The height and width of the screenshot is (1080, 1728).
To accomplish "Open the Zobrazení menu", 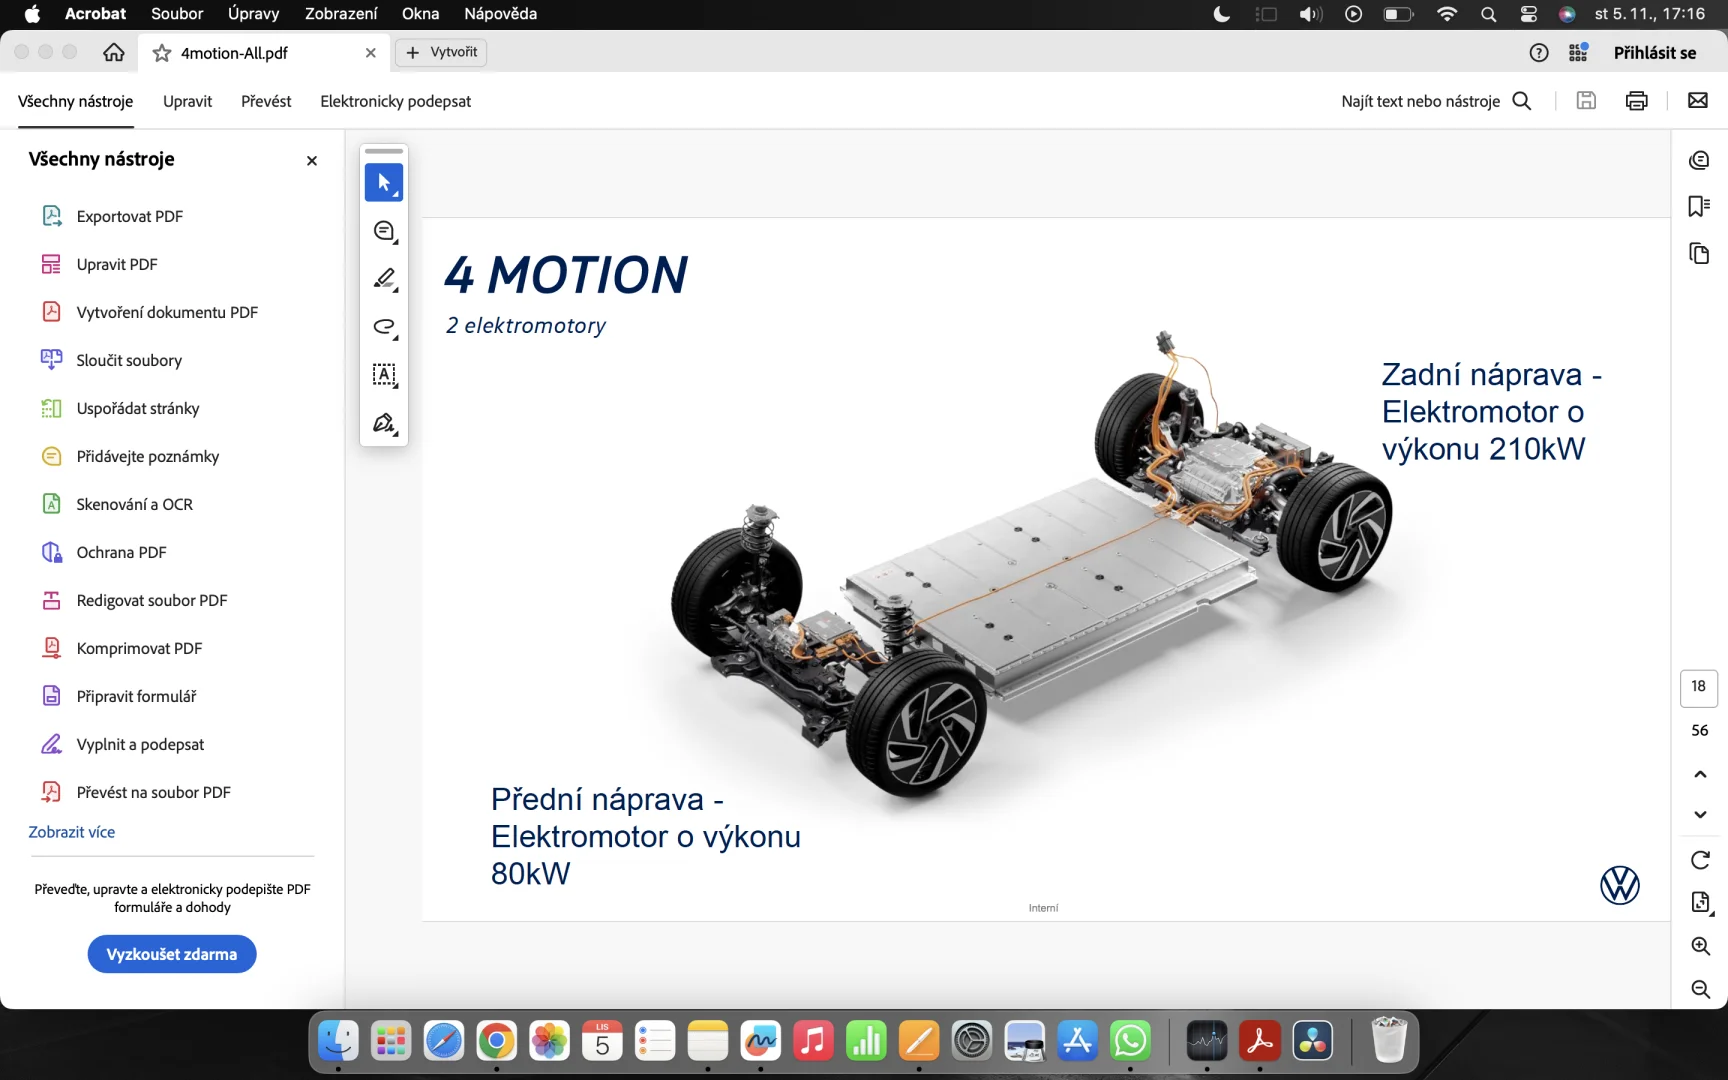I will click(x=340, y=14).
